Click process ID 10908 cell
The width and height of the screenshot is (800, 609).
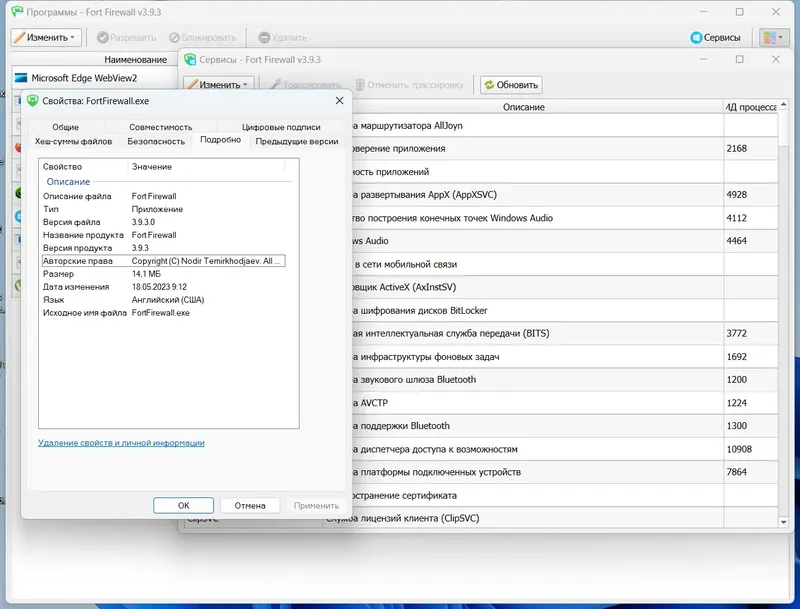(751, 449)
